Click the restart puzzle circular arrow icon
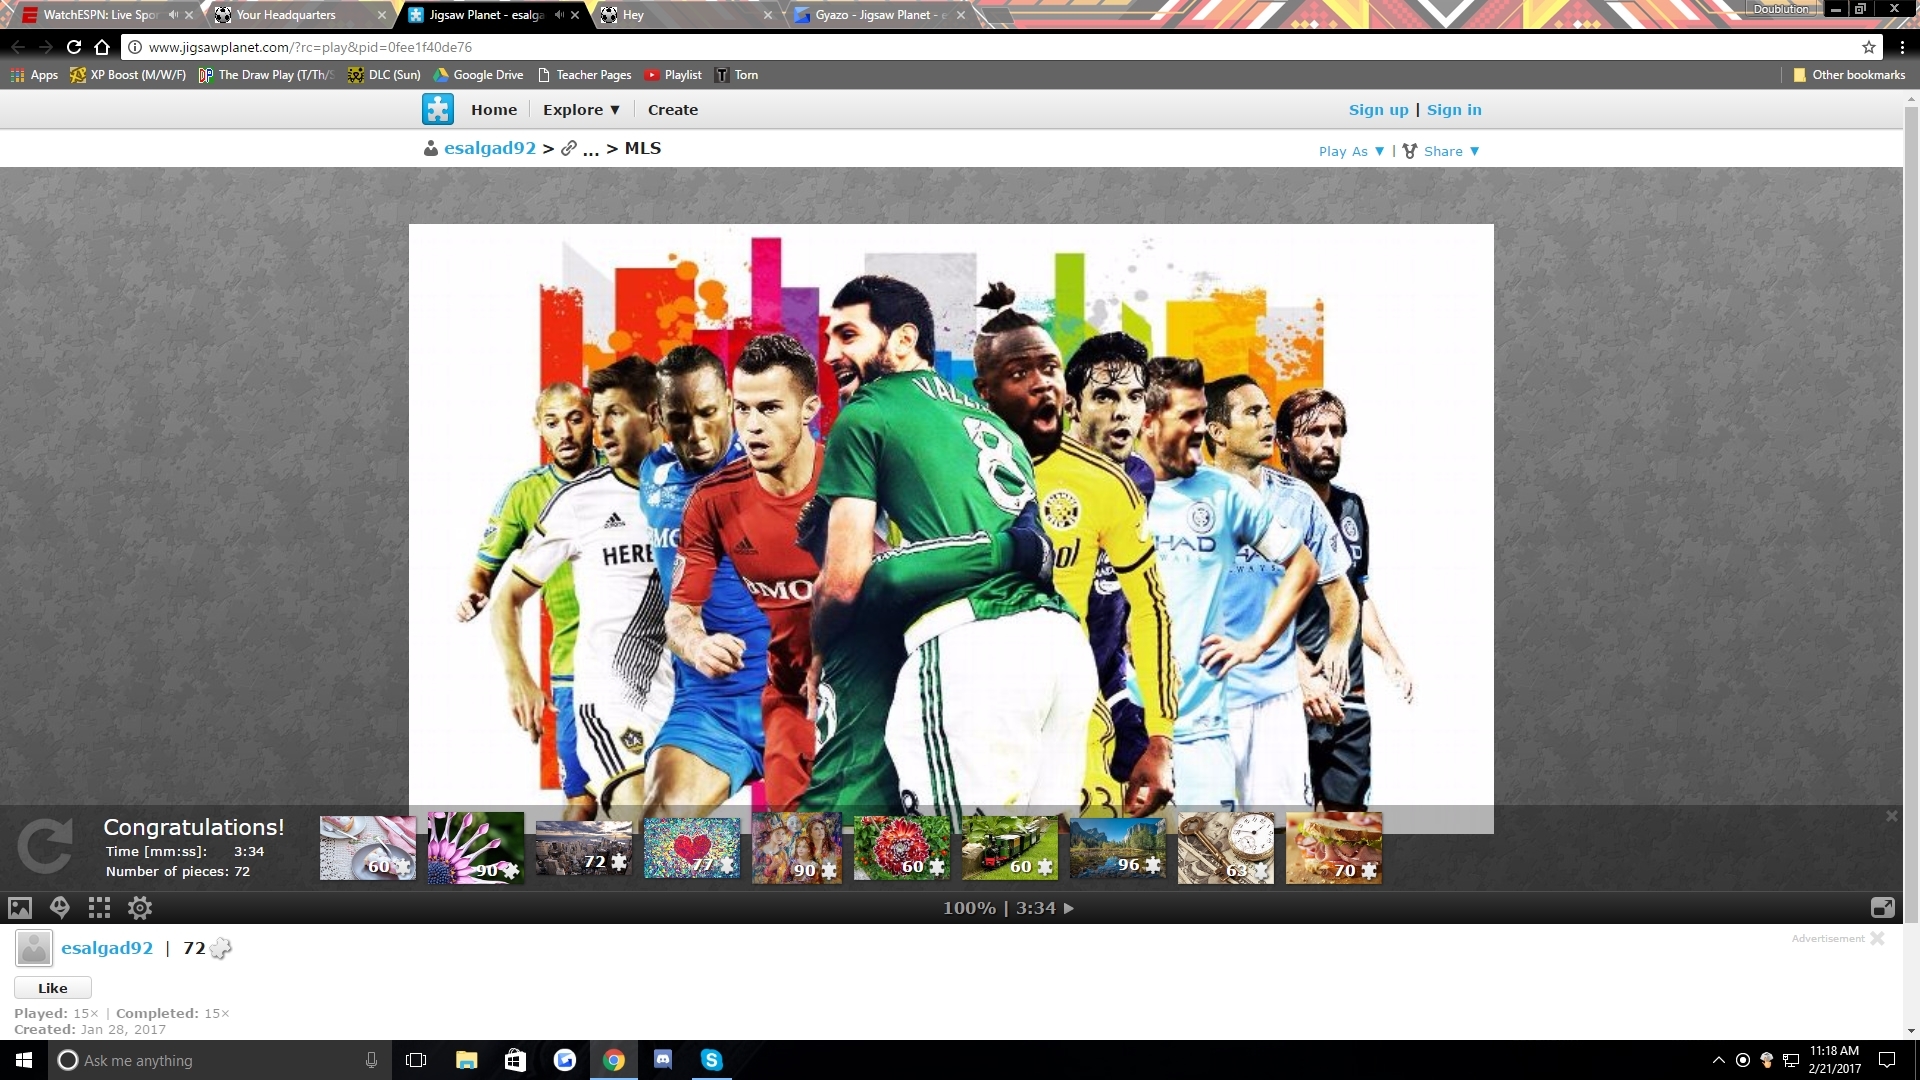 coord(45,846)
